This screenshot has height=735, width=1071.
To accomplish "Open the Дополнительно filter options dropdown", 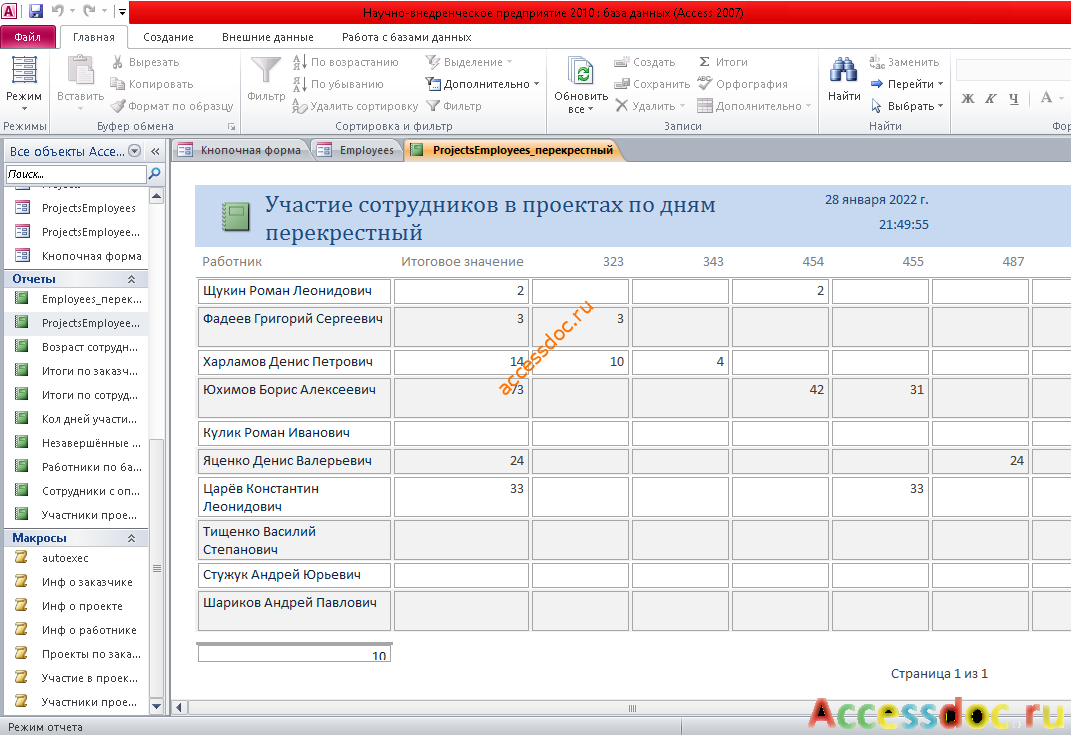I will pyautogui.click(x=482, y=84).
